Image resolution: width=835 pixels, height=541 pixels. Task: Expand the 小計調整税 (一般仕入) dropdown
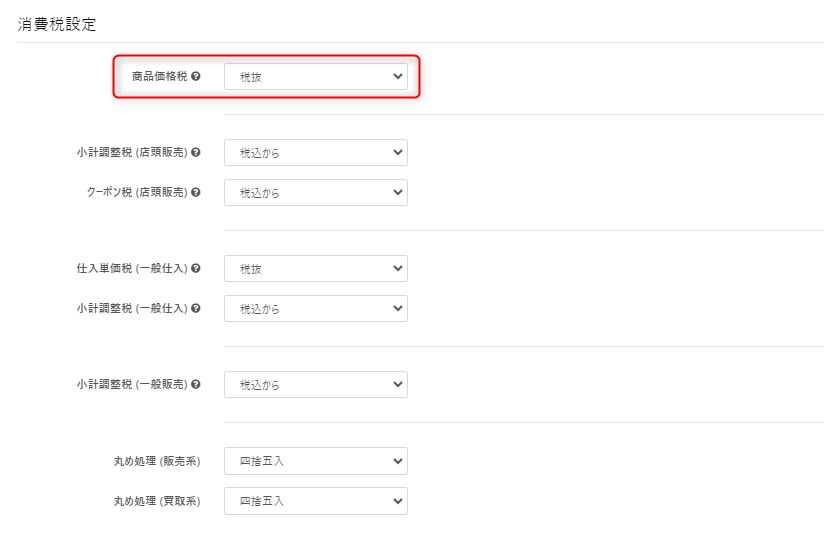click(x=315, y=308)
